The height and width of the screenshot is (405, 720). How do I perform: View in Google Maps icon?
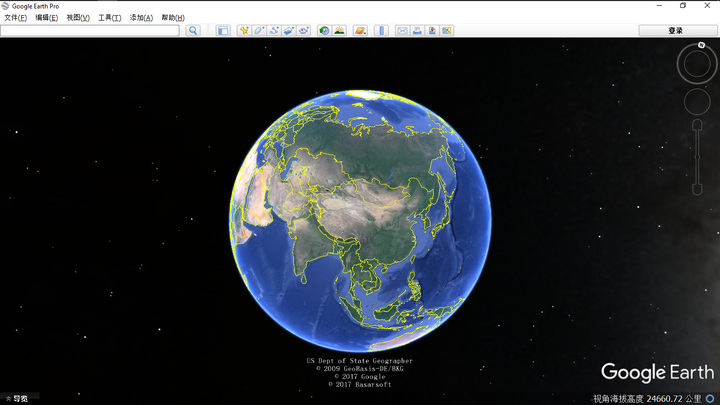pos(447,30)
